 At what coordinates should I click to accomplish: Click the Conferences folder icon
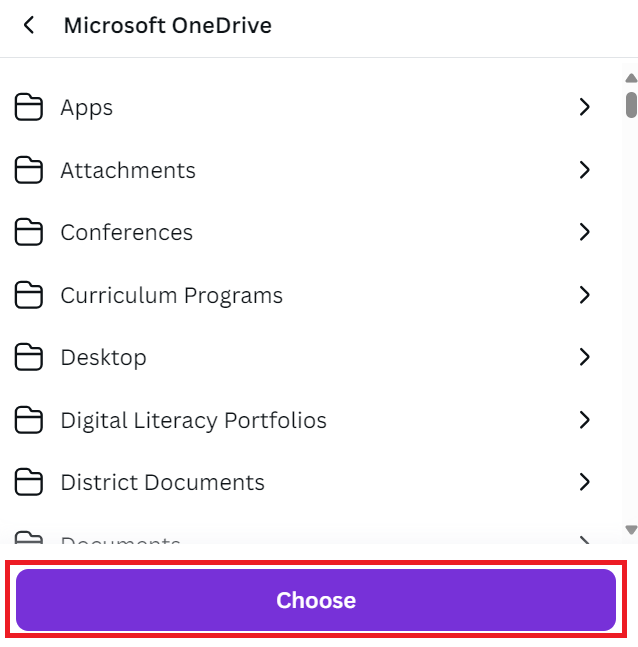coord(28,232)
